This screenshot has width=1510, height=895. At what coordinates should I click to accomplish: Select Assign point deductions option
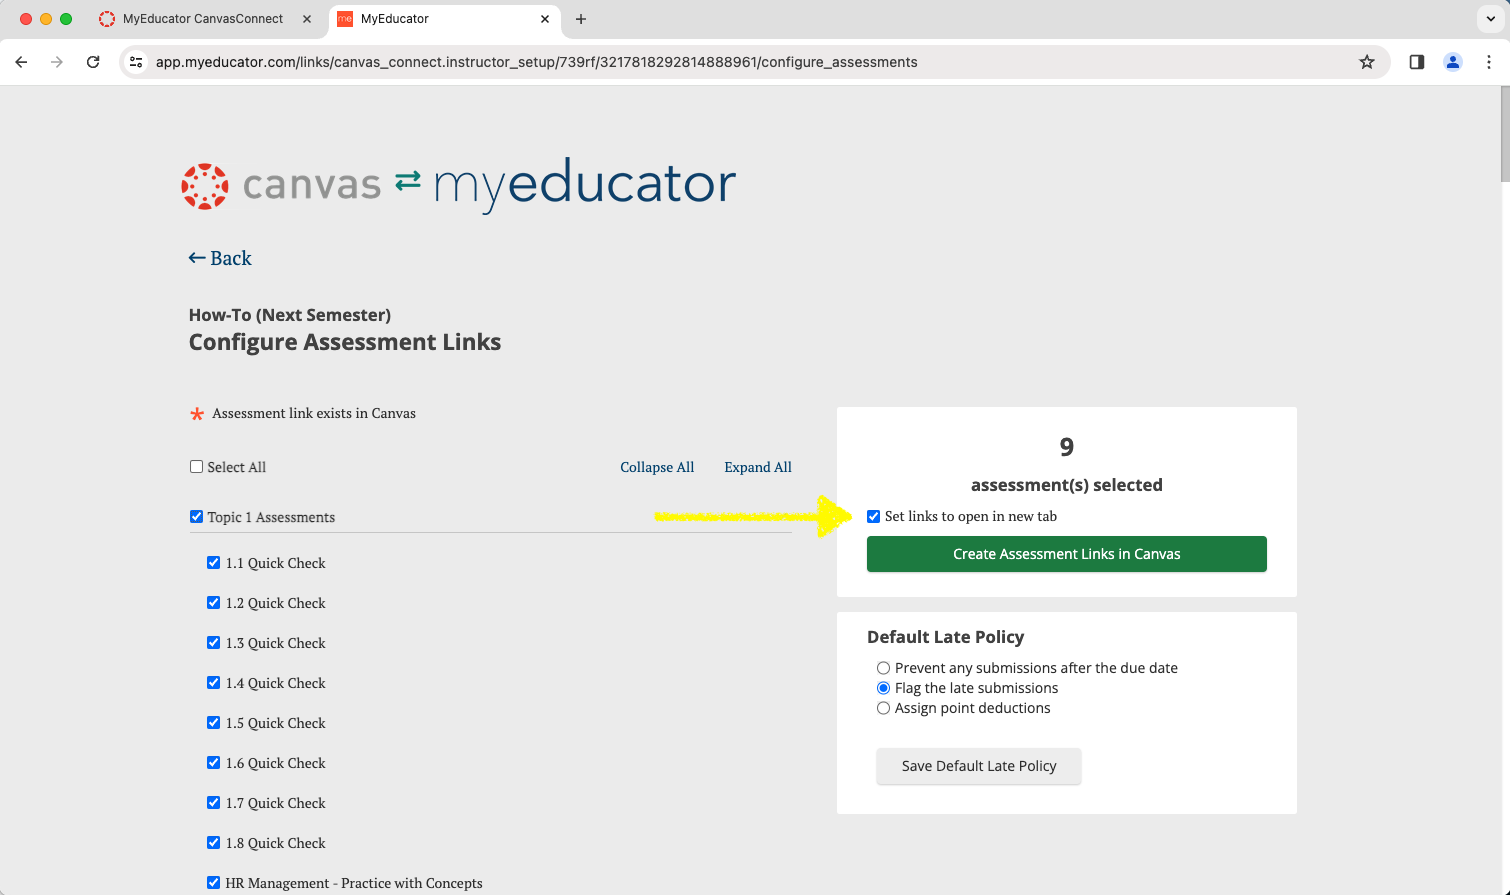[884, 708]
